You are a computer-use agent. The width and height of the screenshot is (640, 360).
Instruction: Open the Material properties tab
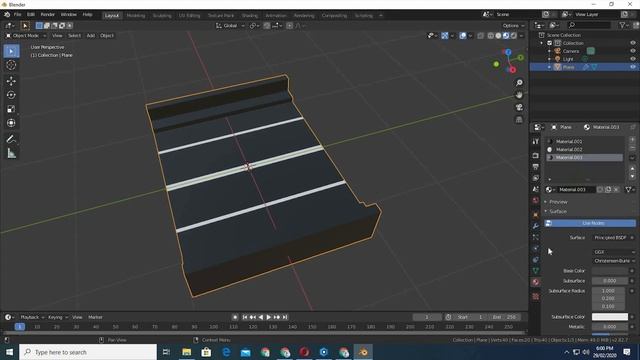tap(536, 282)
